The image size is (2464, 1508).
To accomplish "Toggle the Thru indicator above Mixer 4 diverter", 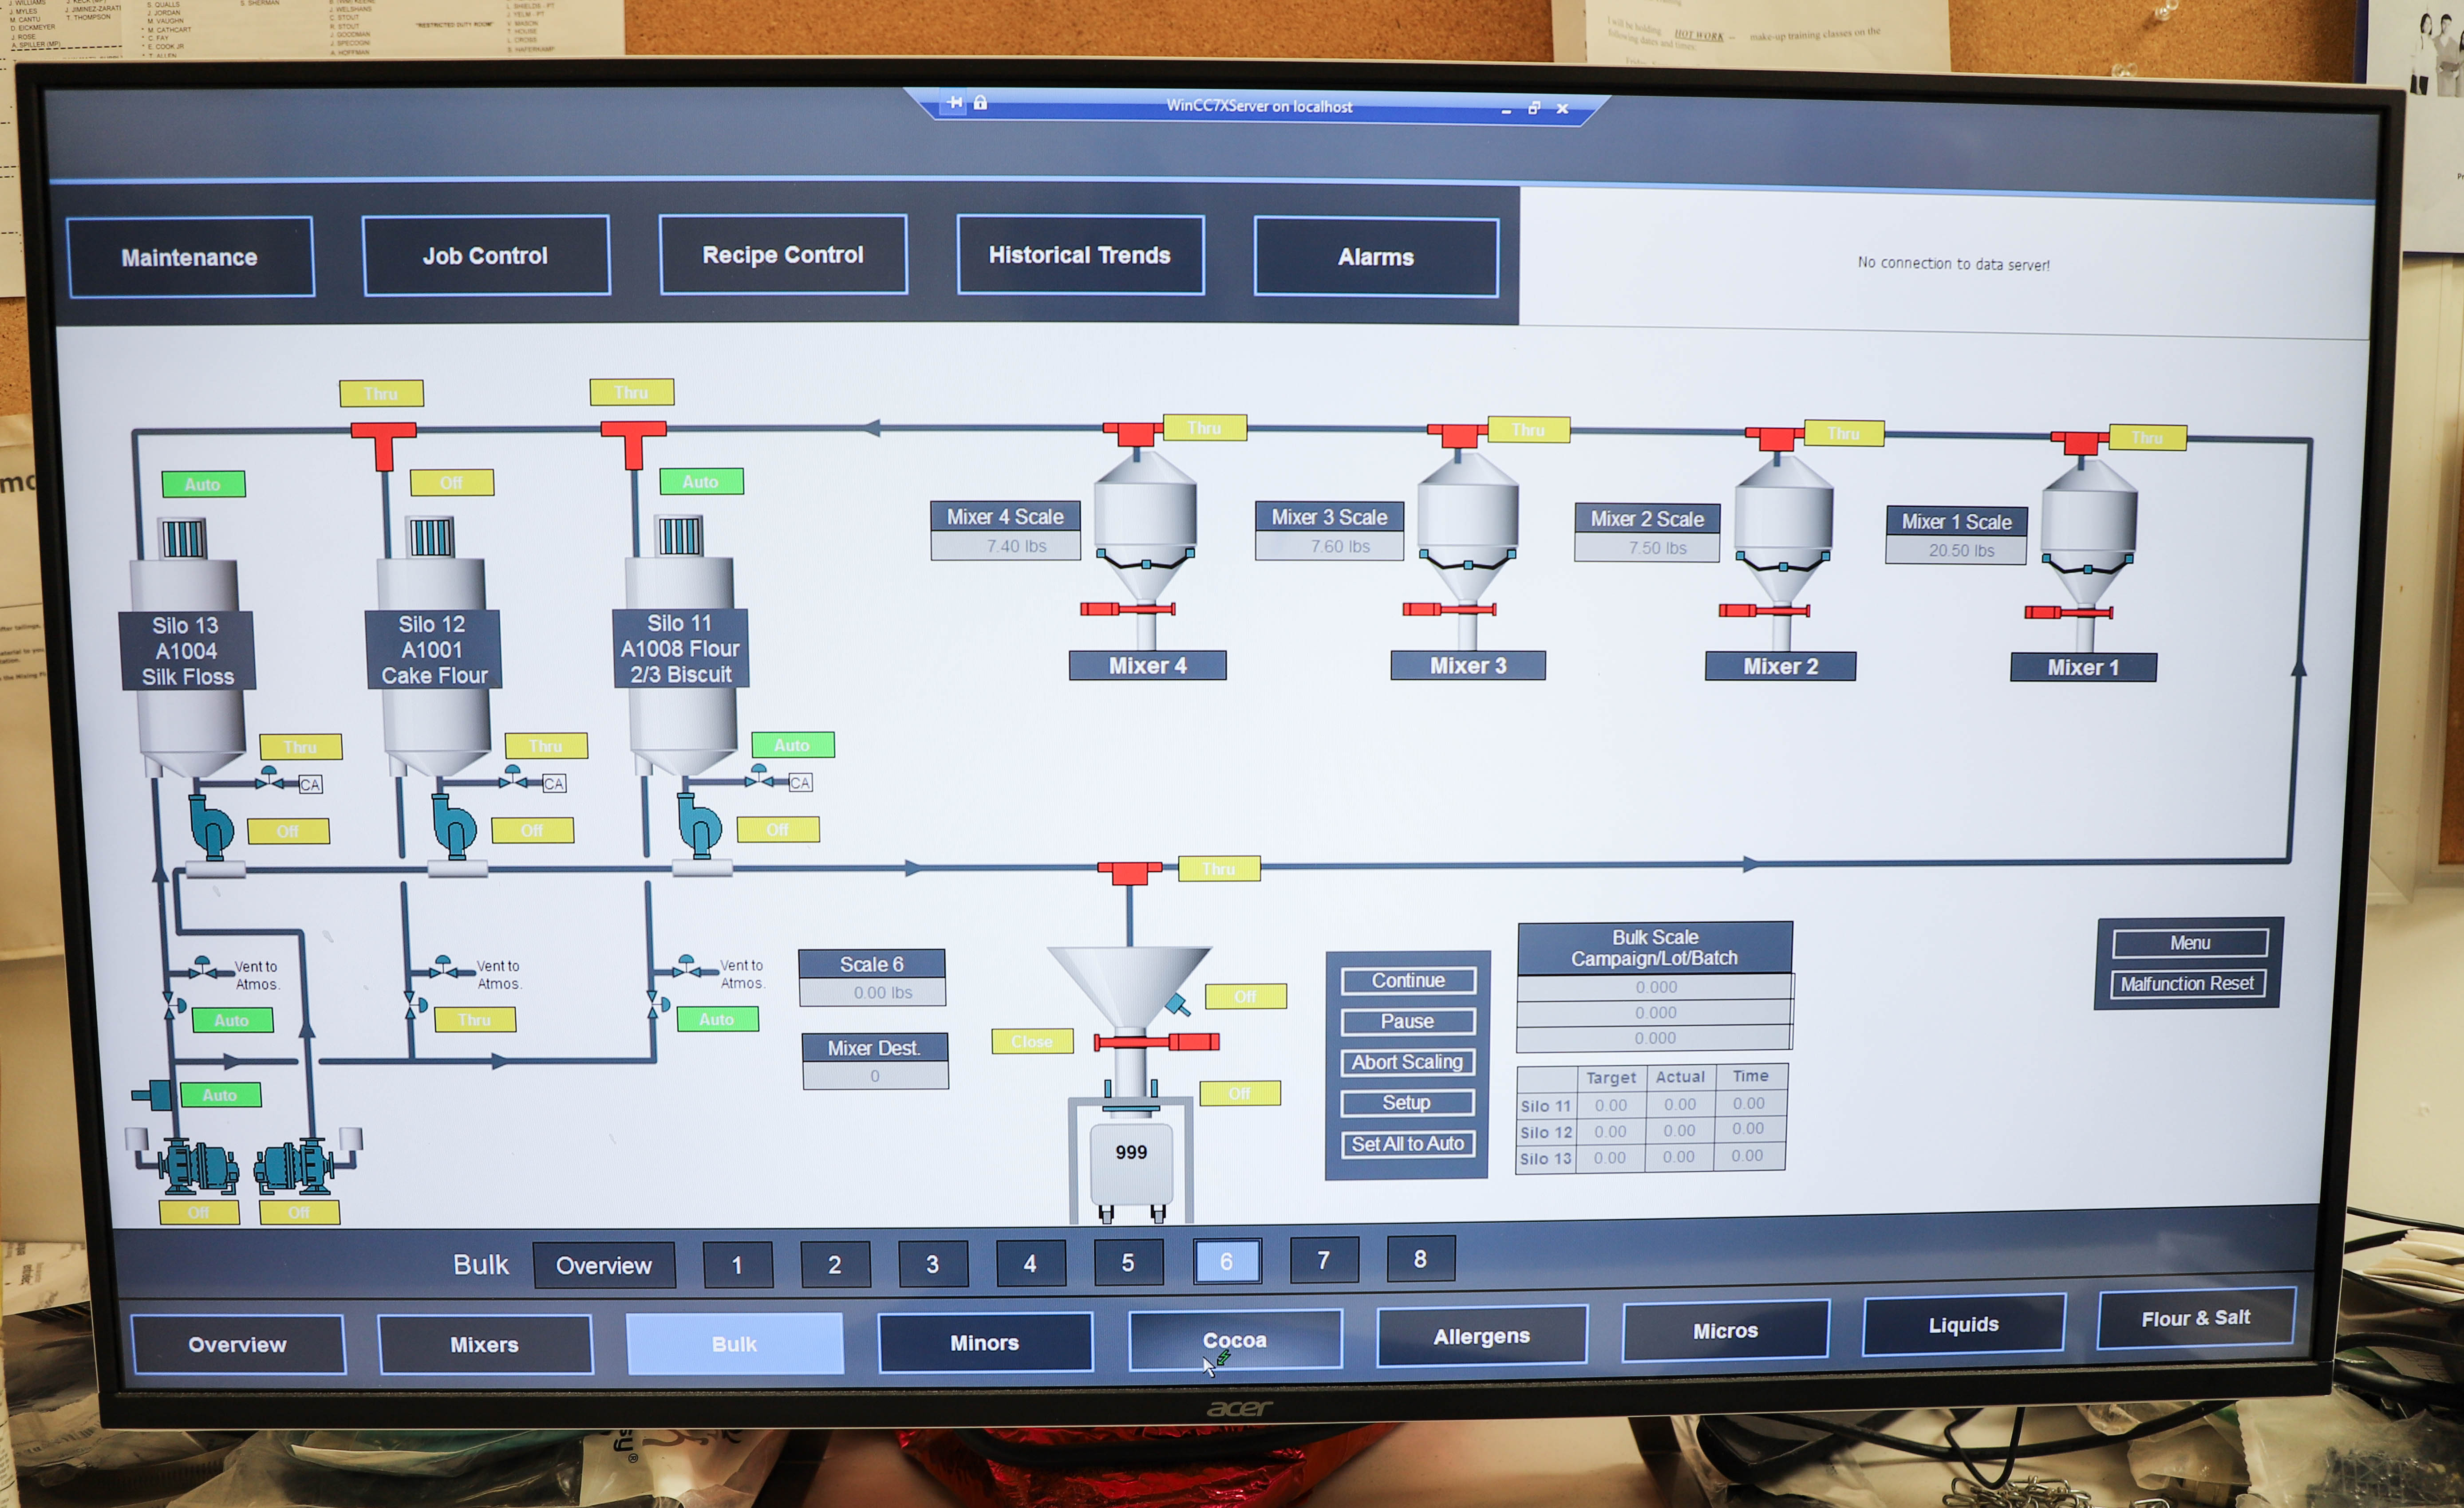I will pyautogui.click(x=1204, y=428).
